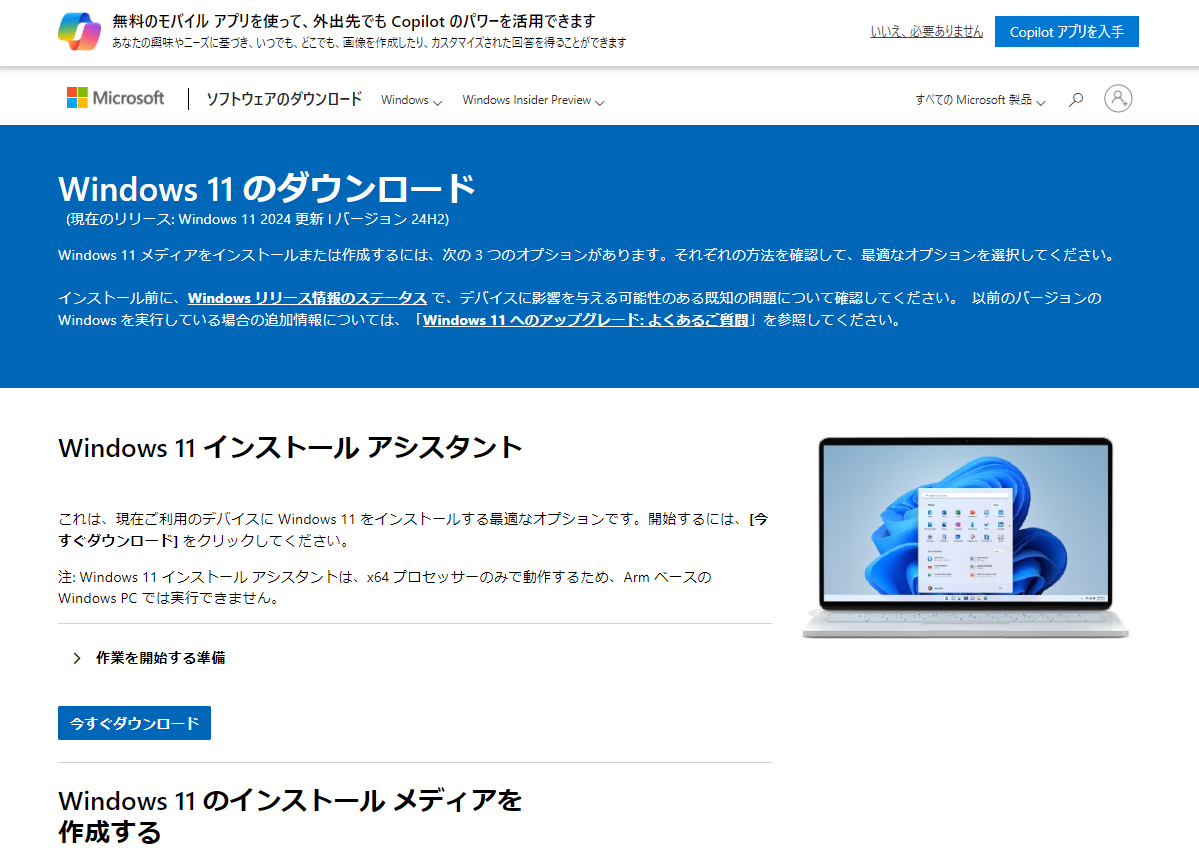This screenshot has height=852, width=1199.
Task: Open the search magnifier icon
Action: pyautogui.click(x=1076, y=99)
